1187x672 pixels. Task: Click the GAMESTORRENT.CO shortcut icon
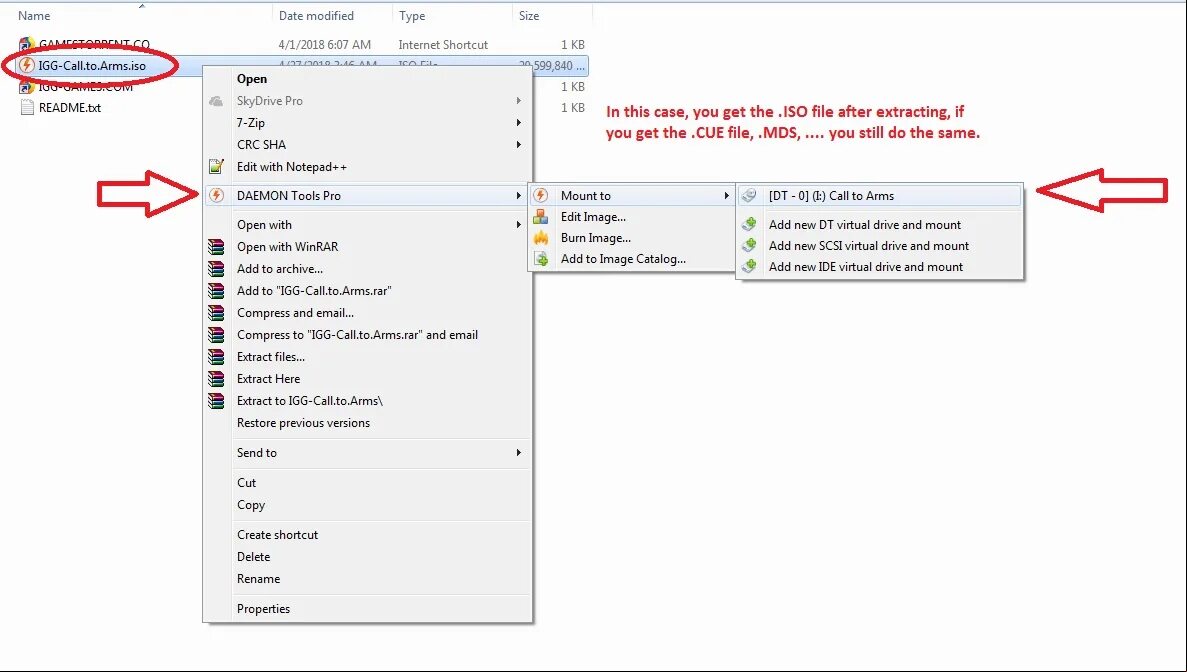[26, 45]
